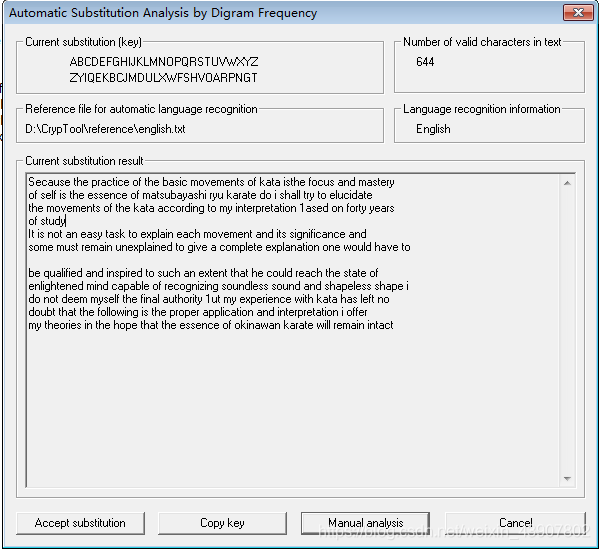Copy the key with Copy key button
Viewport: 600px width, 550px height.
pos(222,523)
